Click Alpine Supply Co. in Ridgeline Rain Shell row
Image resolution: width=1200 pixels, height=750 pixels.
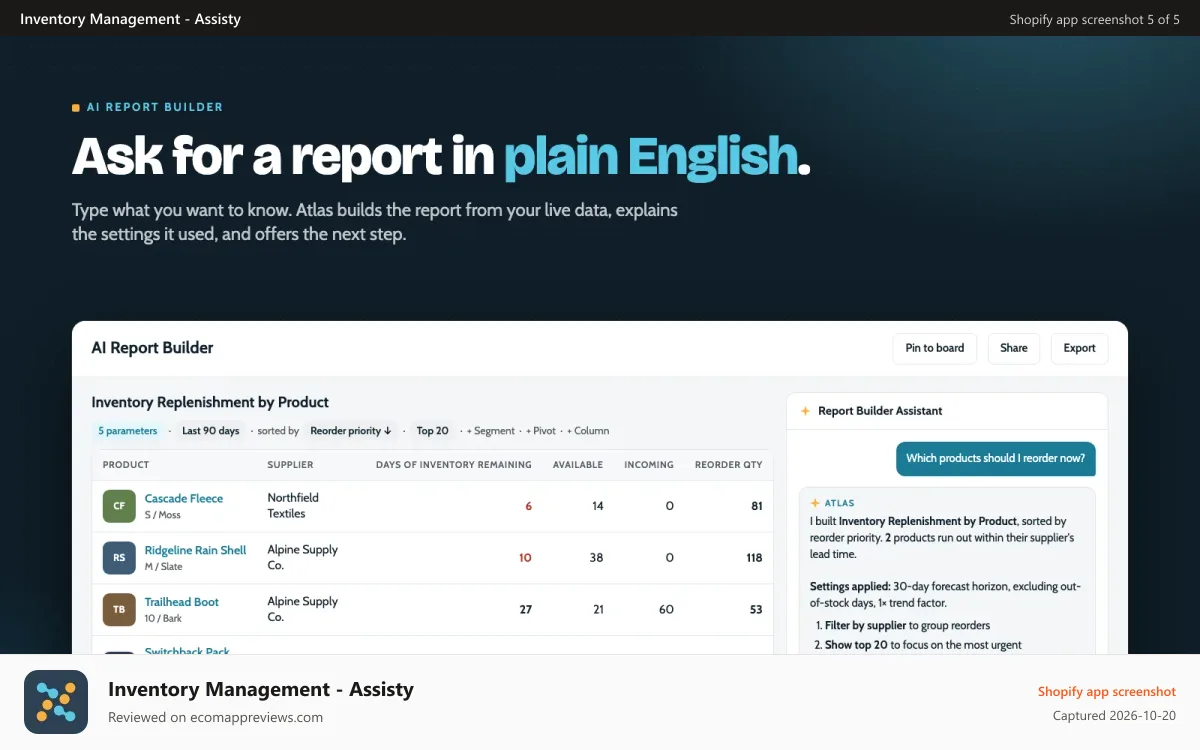[303, 558]
